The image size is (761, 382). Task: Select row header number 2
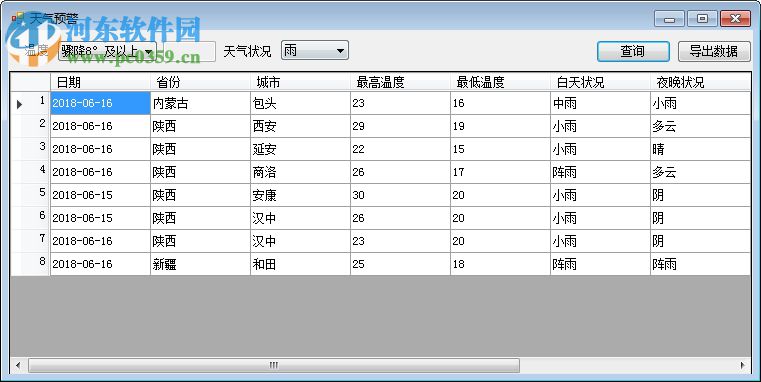[30, 126]
